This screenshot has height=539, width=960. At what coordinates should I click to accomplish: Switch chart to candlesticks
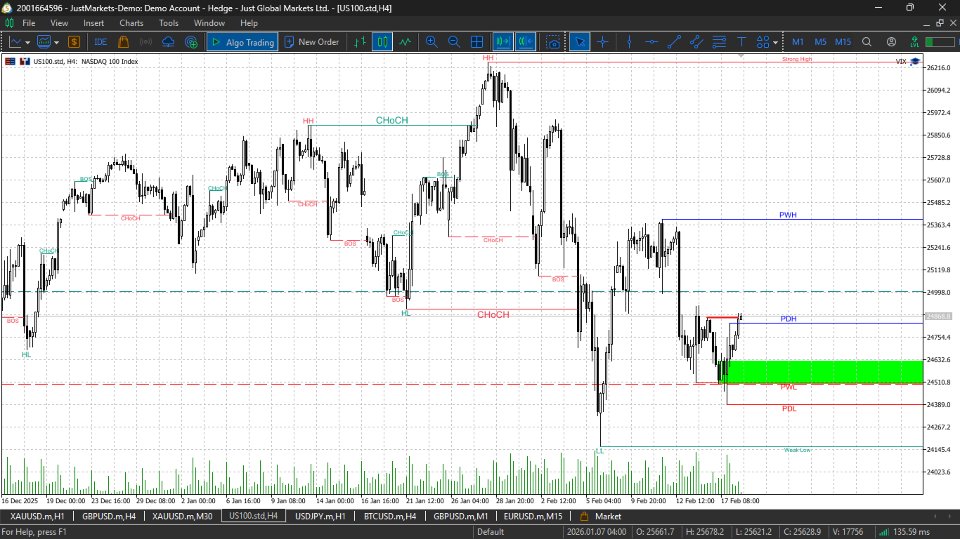point(383,42)
